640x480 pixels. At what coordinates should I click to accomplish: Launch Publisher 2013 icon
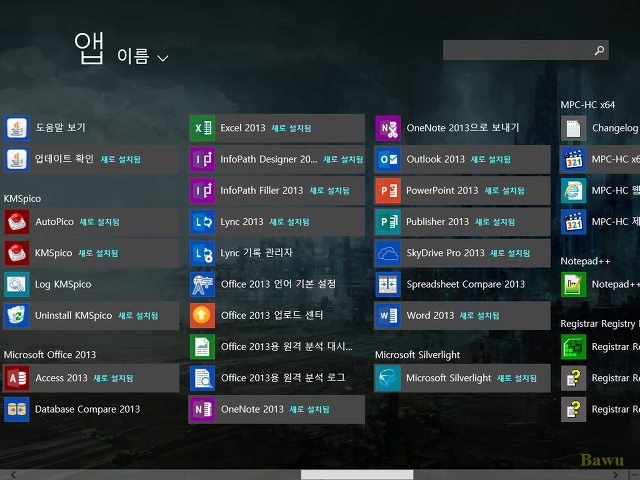(x=388, y=222)
